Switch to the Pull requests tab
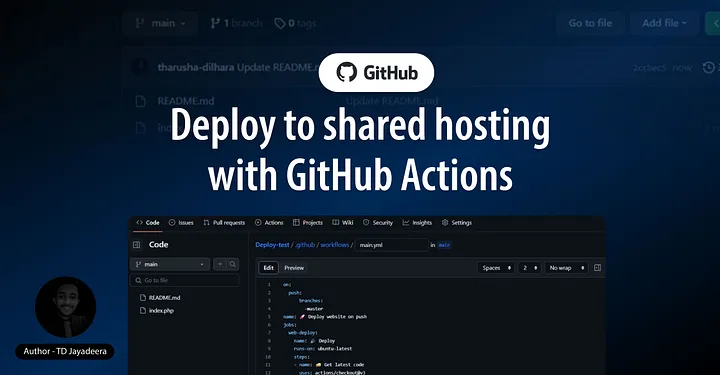This screenshot has height=375, width=720. click(224, 223)
